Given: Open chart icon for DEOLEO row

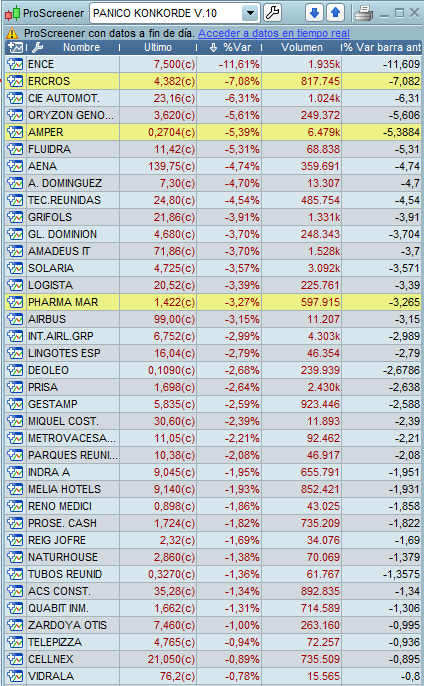Looking at the screenshot, I should pyautogui.click(x=15, y=370).
